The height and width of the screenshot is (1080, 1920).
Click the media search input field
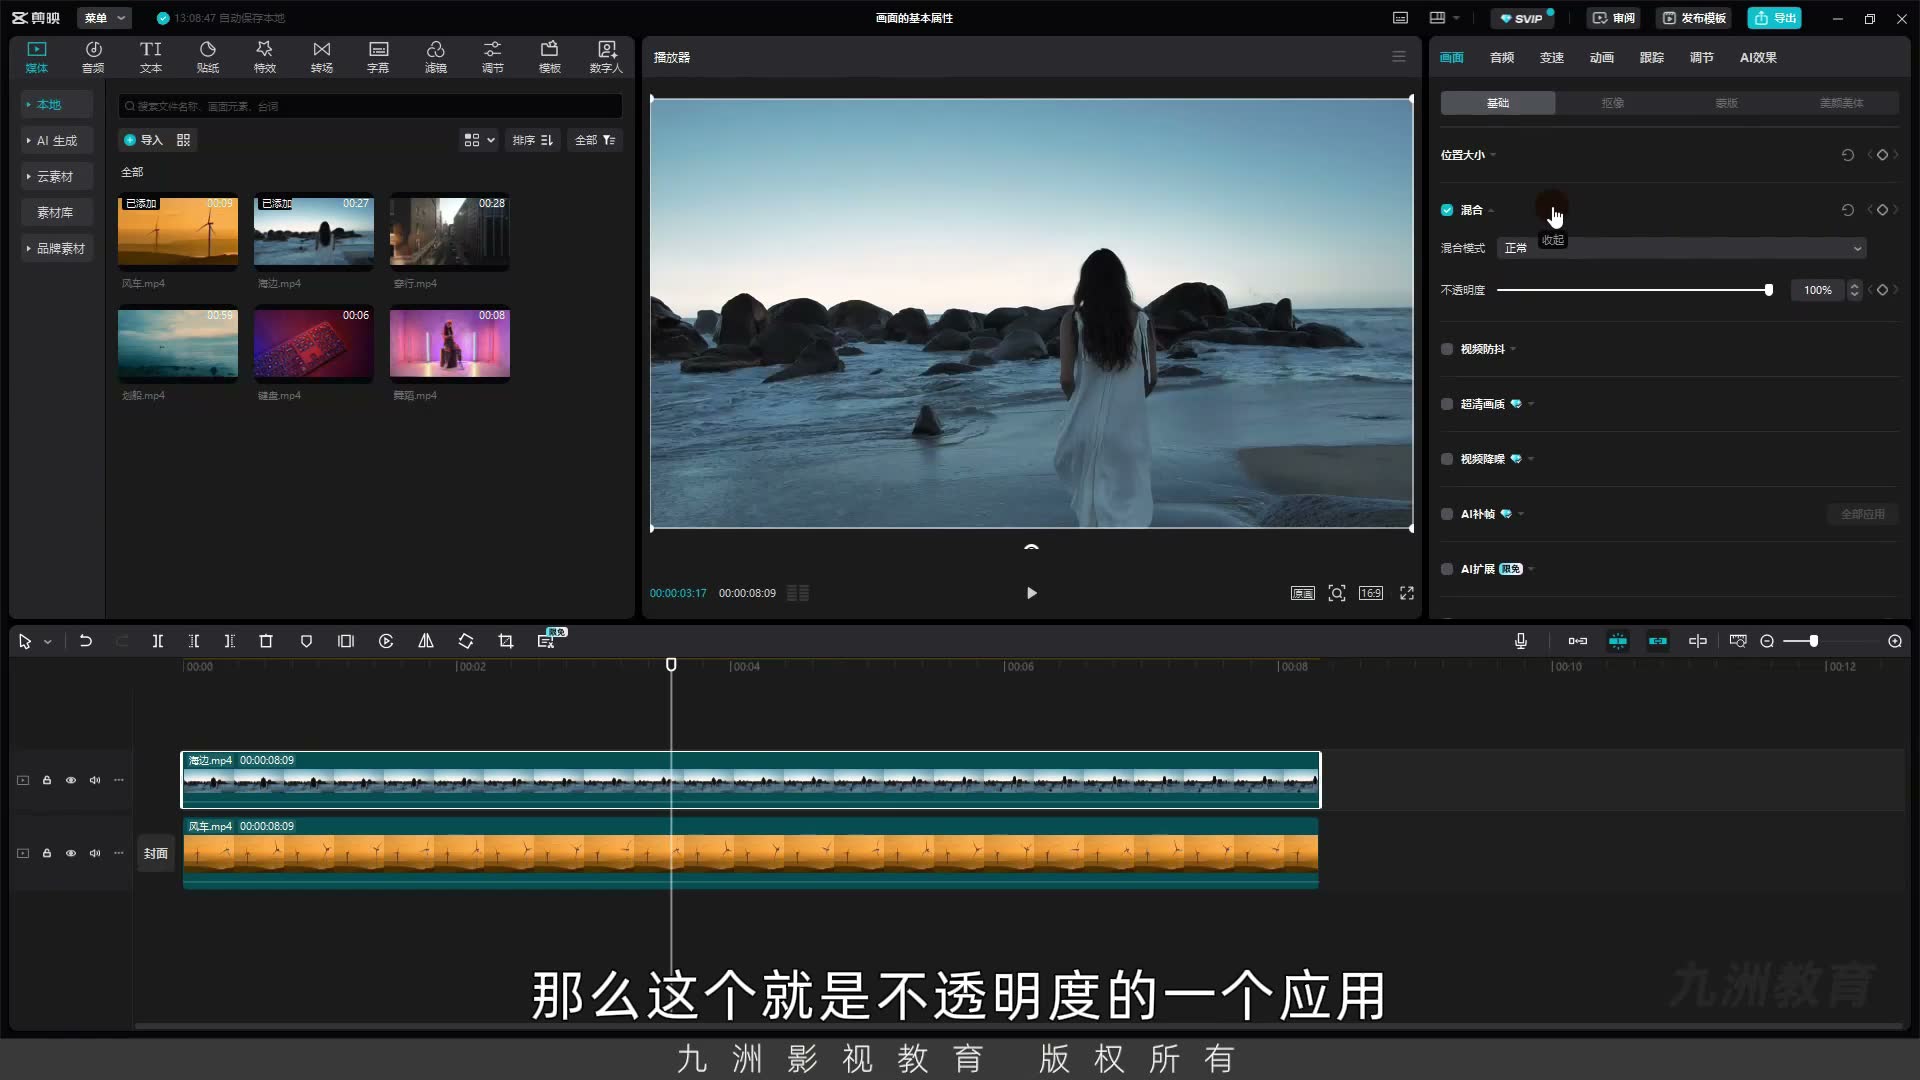(370, 106)
